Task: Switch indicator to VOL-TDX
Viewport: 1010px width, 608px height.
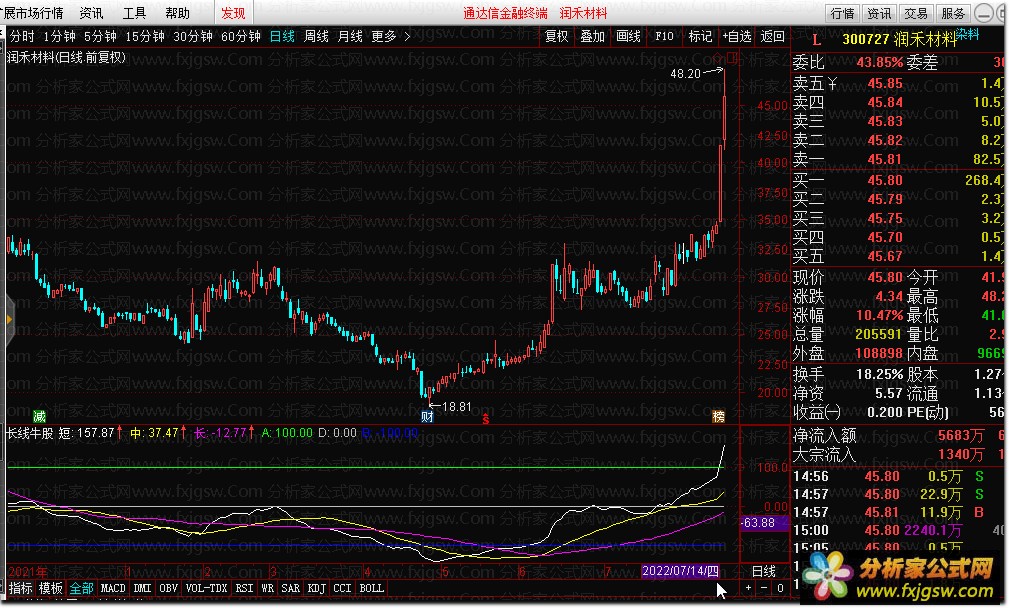Action: [x=207, y=588]
